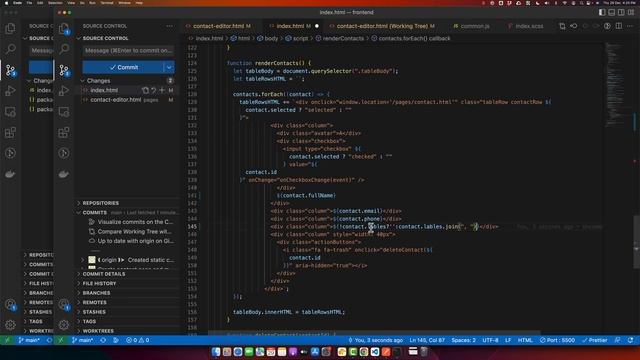Viewport: 640px width, 360px height.
Task: Click the Commit button
Action: (x=123, y=67)
